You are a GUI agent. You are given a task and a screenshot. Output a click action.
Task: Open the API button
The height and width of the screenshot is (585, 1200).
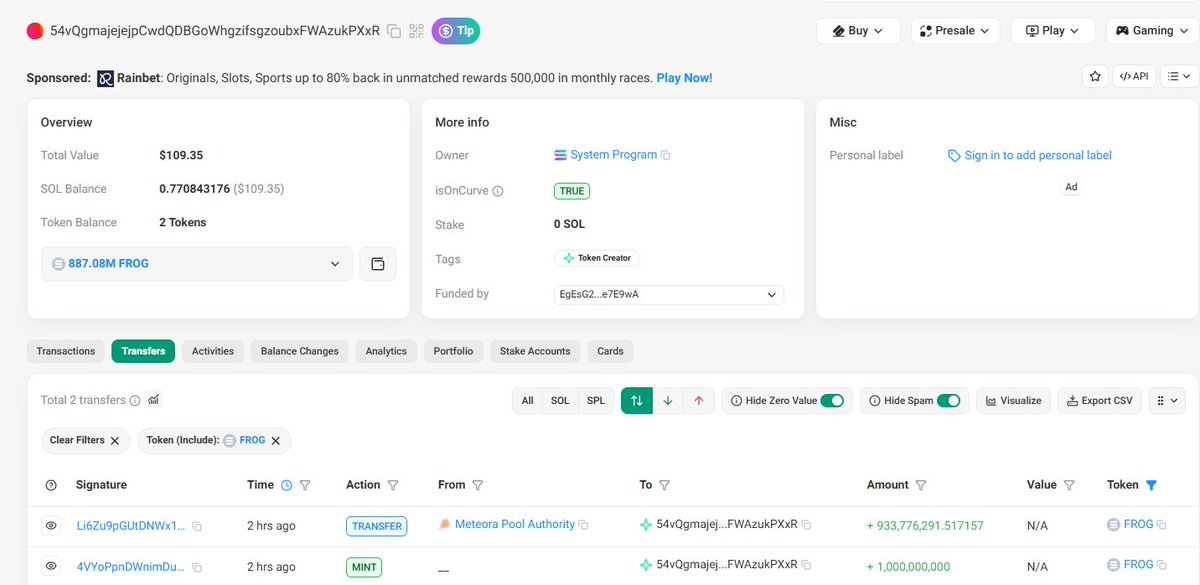click(x=1134, y=76)
